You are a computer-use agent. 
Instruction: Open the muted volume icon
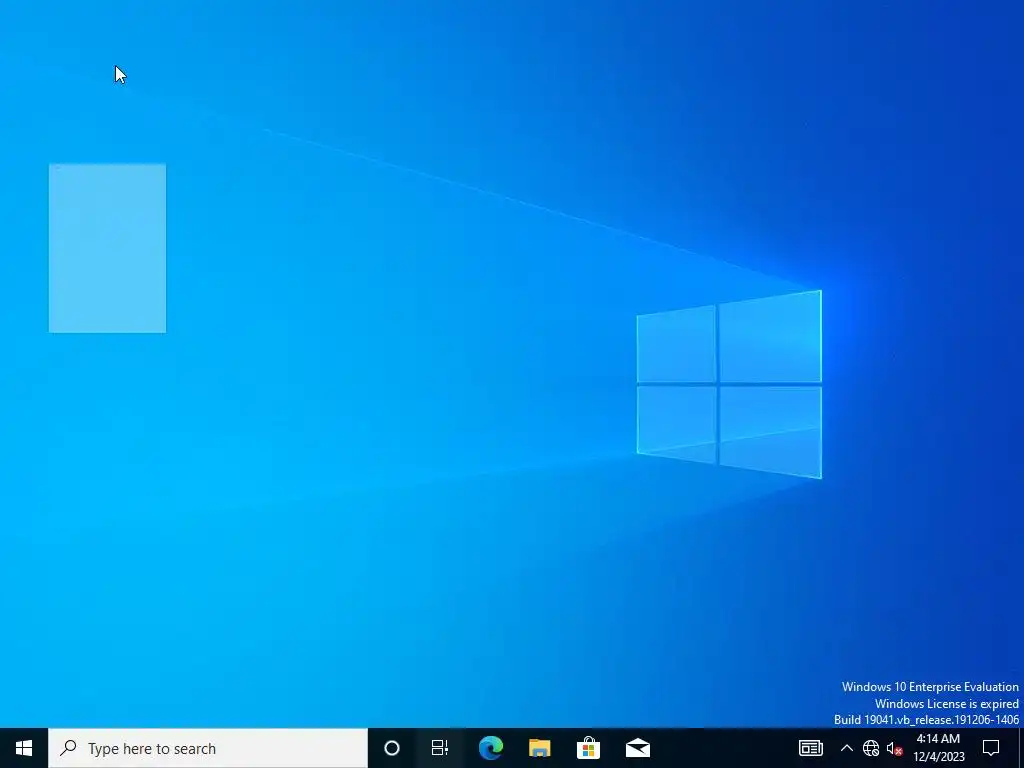[x=894, y=748]
